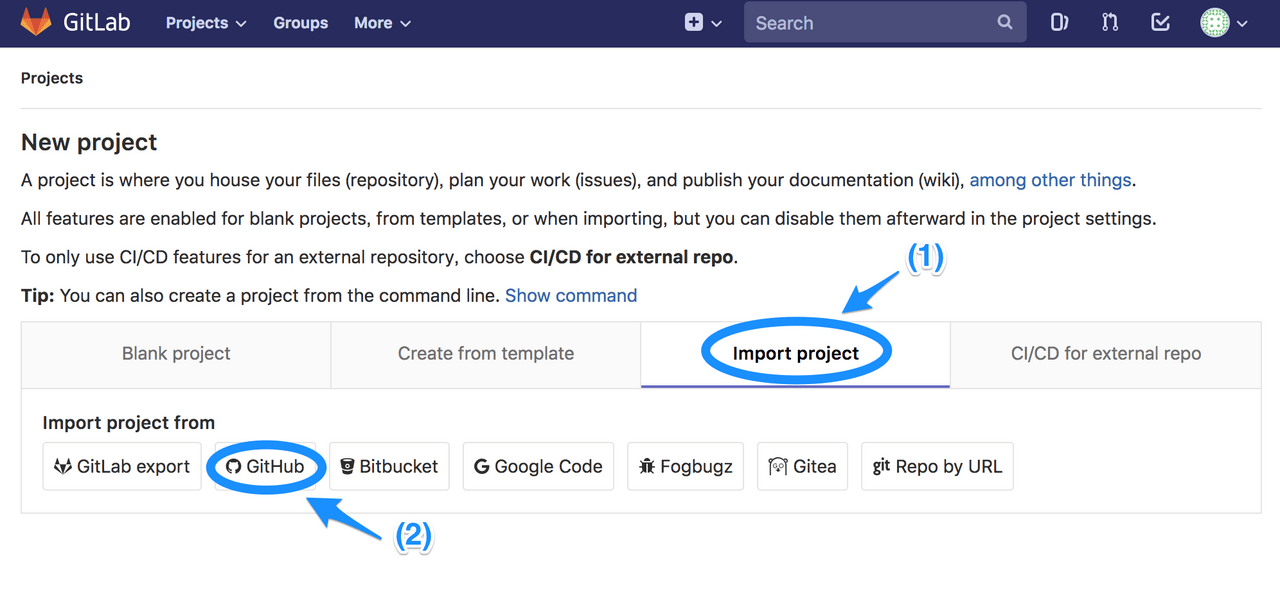Click the user avatar icon
This screenshot has height=596, width=1280.
tap(1215, 23)
